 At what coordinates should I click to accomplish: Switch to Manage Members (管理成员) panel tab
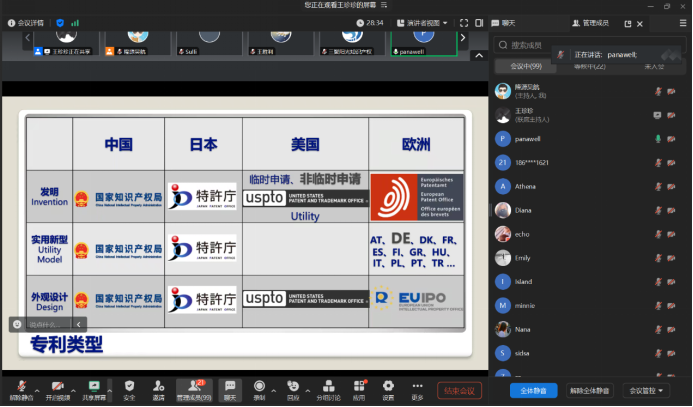tap(590, 23)
